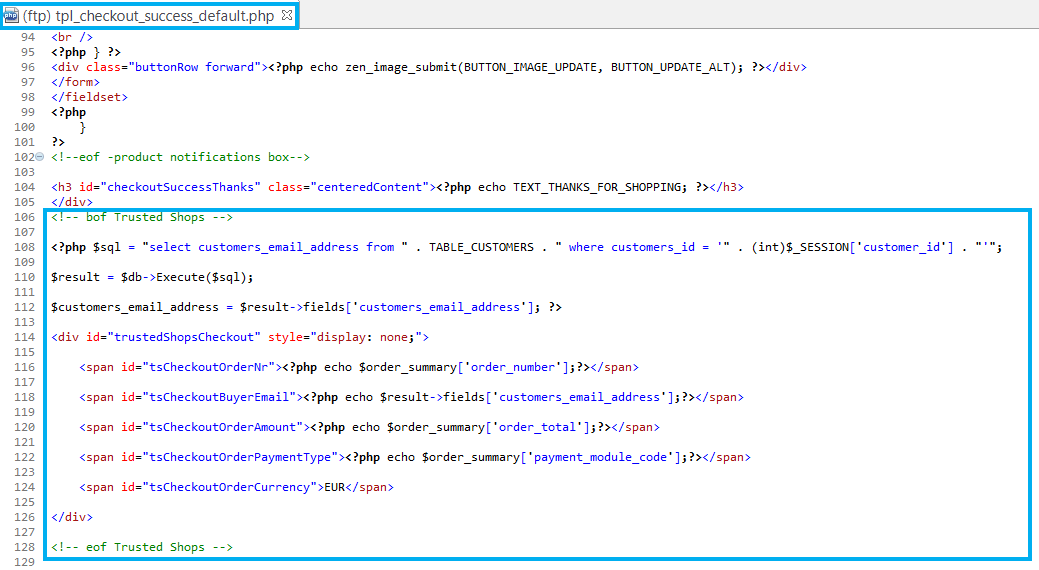Click the '$customers_email_address' variable on line 112
The image size is (1039, 570).
pos(135,308)
